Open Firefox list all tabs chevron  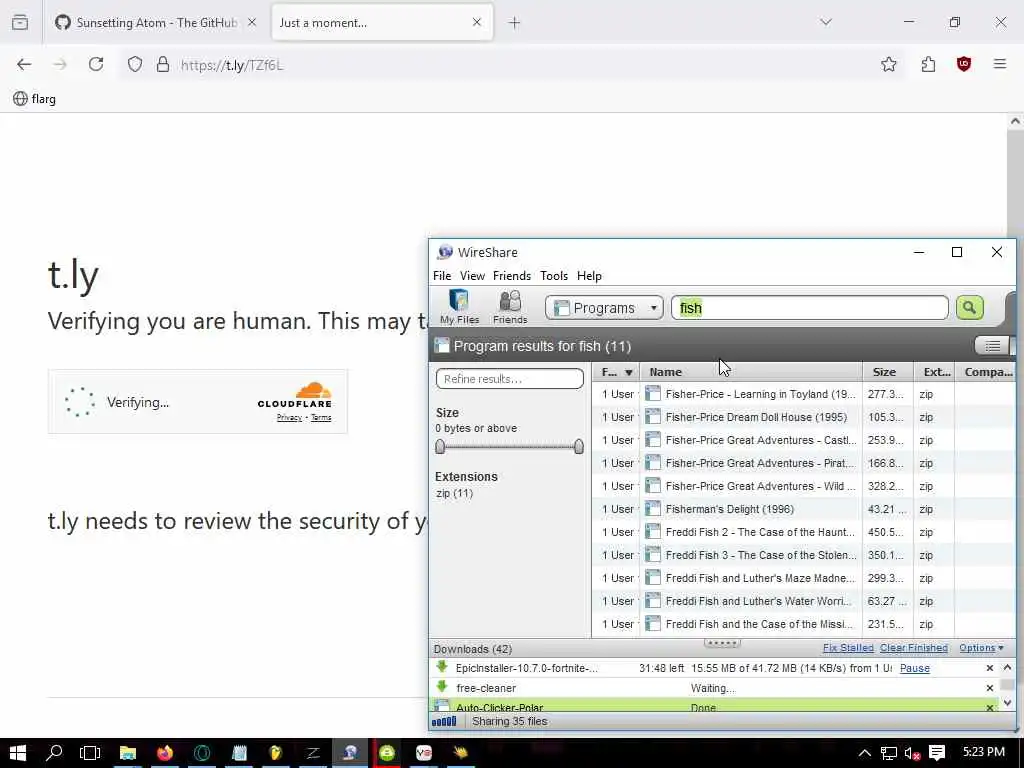pos(826,22)
